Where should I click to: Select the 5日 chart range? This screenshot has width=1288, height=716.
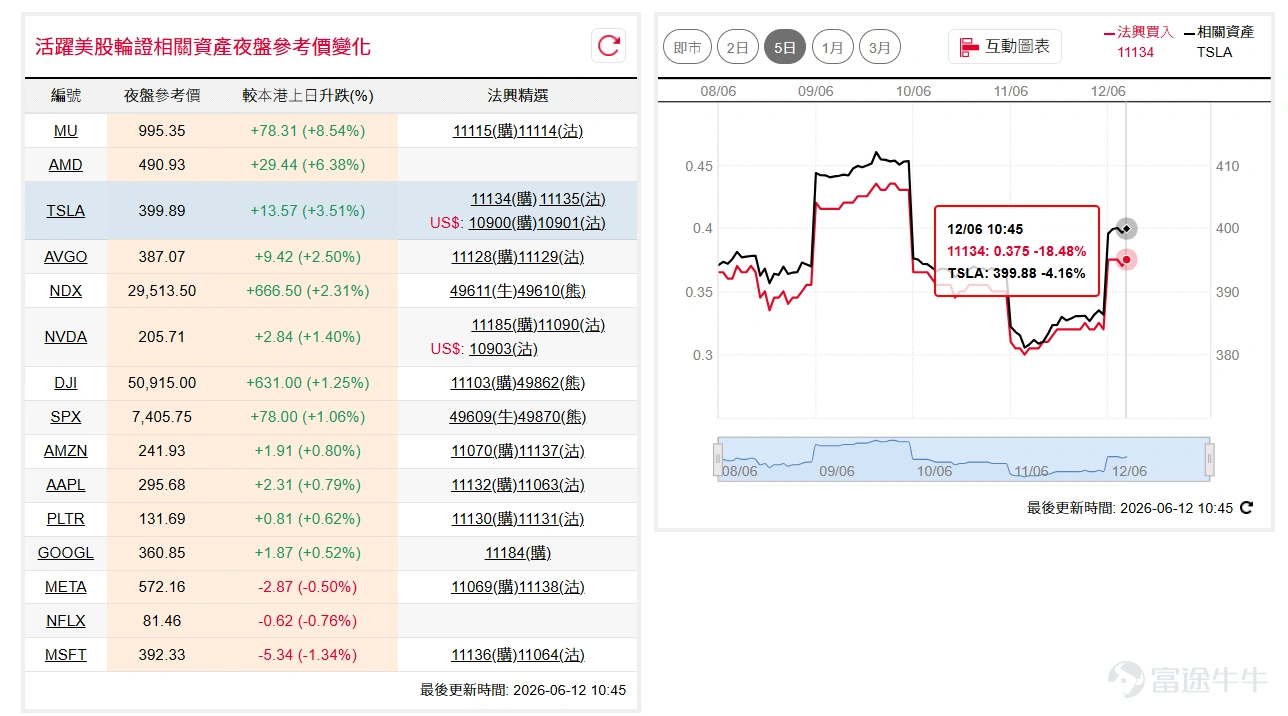785,47
